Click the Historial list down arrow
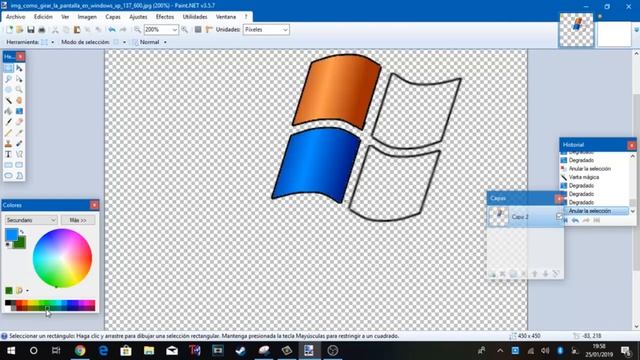Image resolution: width=640 pixels, height=360 pixels. click(633, 211)
